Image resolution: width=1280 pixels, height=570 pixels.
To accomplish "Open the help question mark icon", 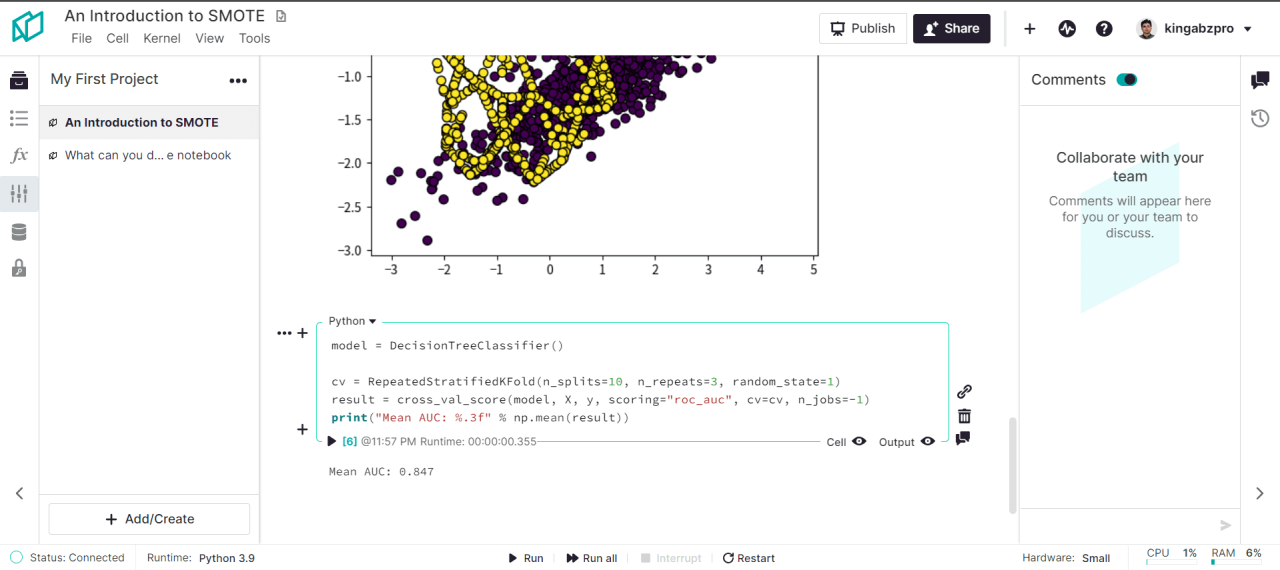I will [x=1104, y=29].
